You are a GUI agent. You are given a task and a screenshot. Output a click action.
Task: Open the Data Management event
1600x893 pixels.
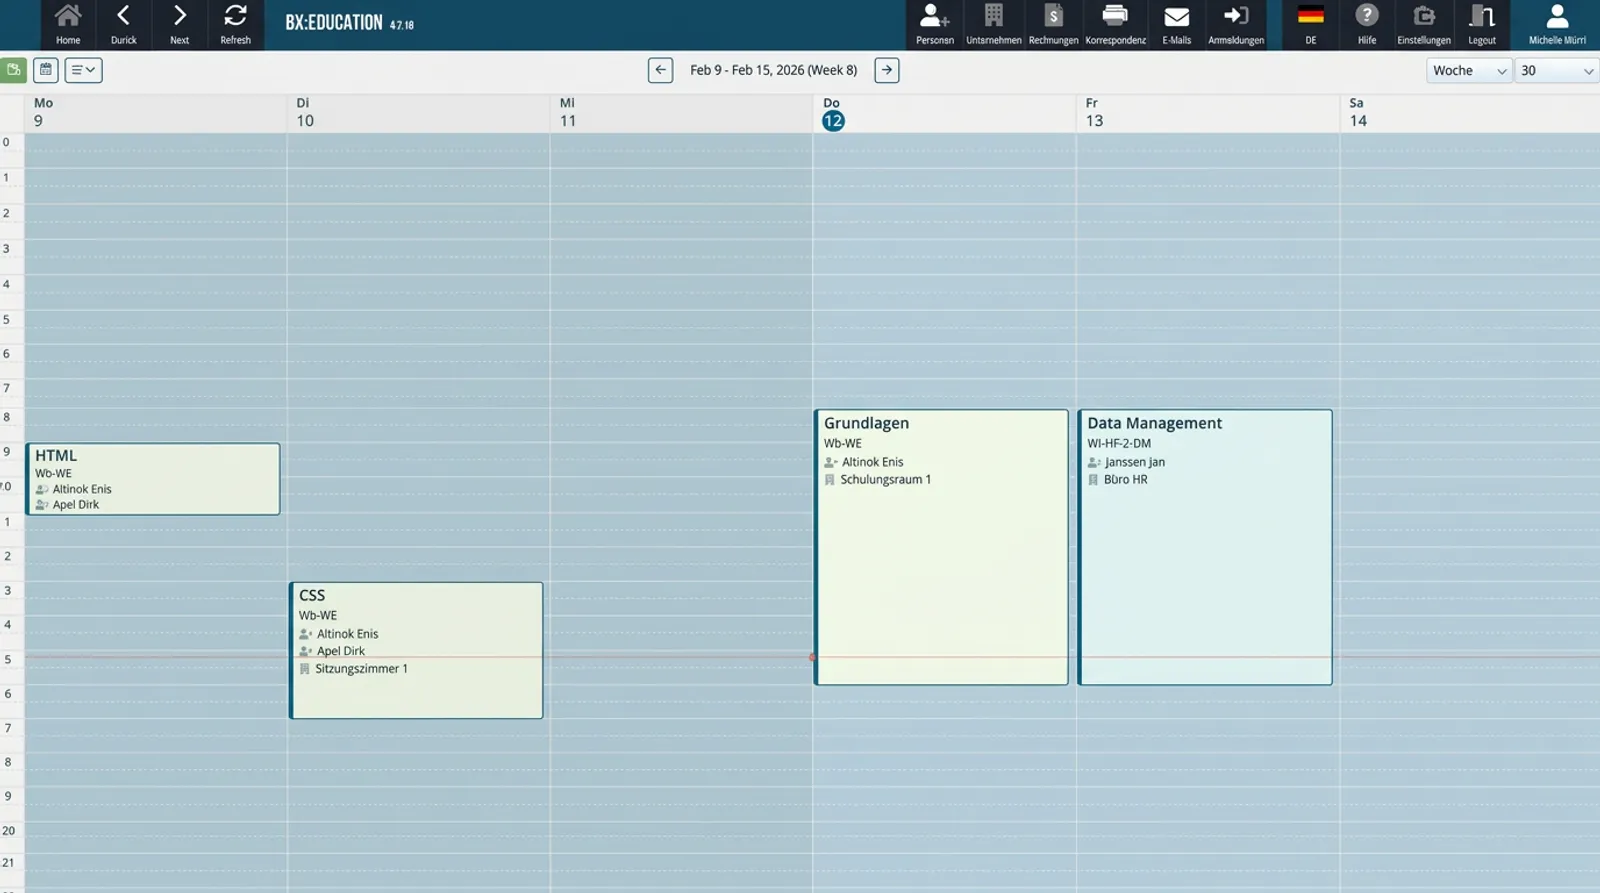tap(1205, 547)
